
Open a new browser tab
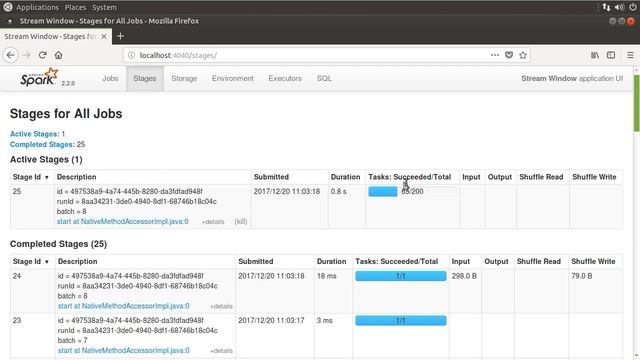120,36
